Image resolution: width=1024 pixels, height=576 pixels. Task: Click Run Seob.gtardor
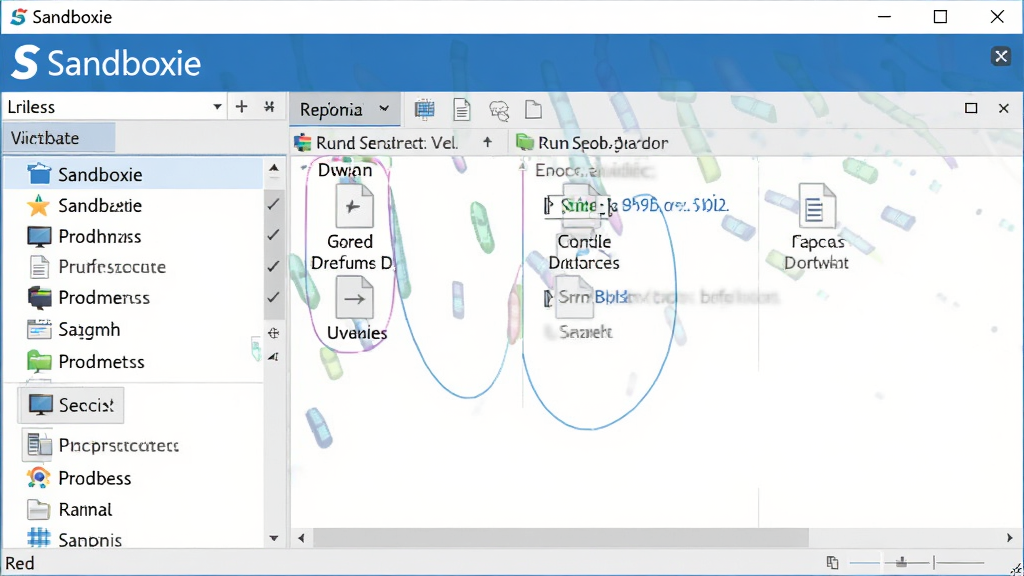(x=592, y=142)
